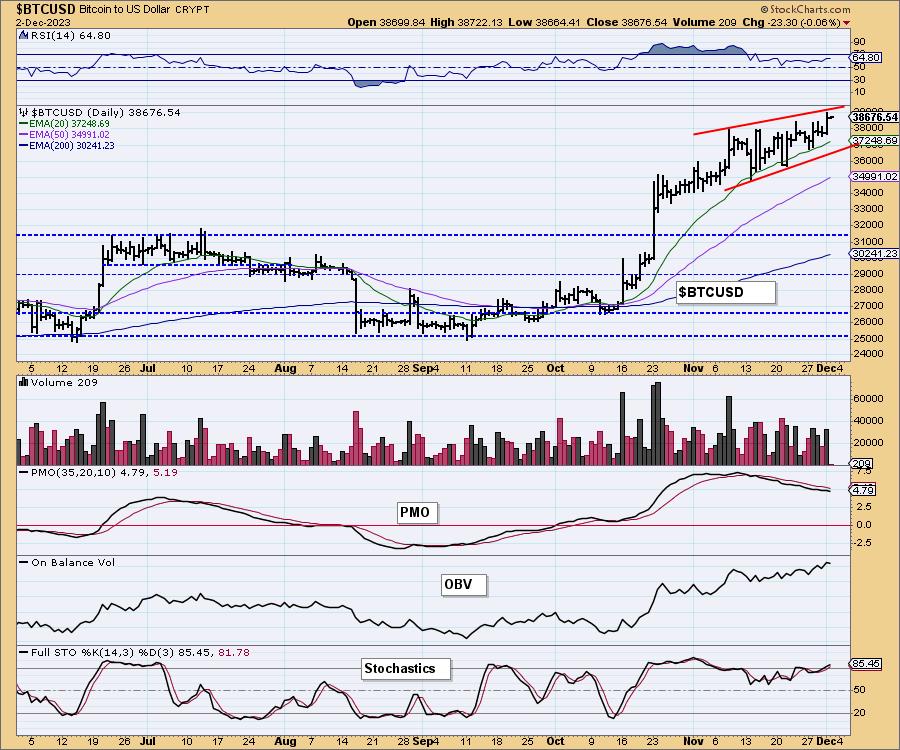This screenshot has height=750, width=900.
Task: Click the $BTCUSD ticker title at top left
Action: tap(46, 9)
